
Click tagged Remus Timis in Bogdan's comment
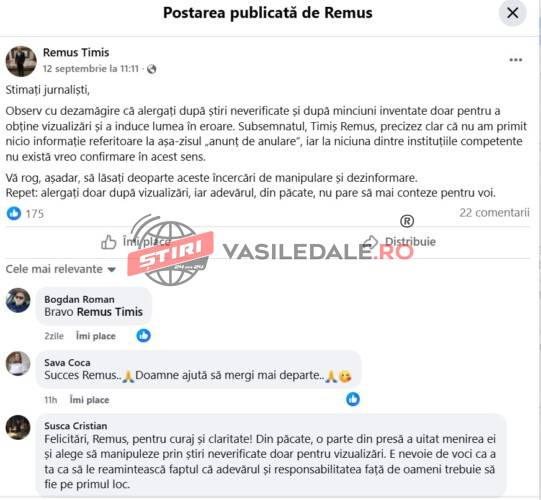(110, 312)
